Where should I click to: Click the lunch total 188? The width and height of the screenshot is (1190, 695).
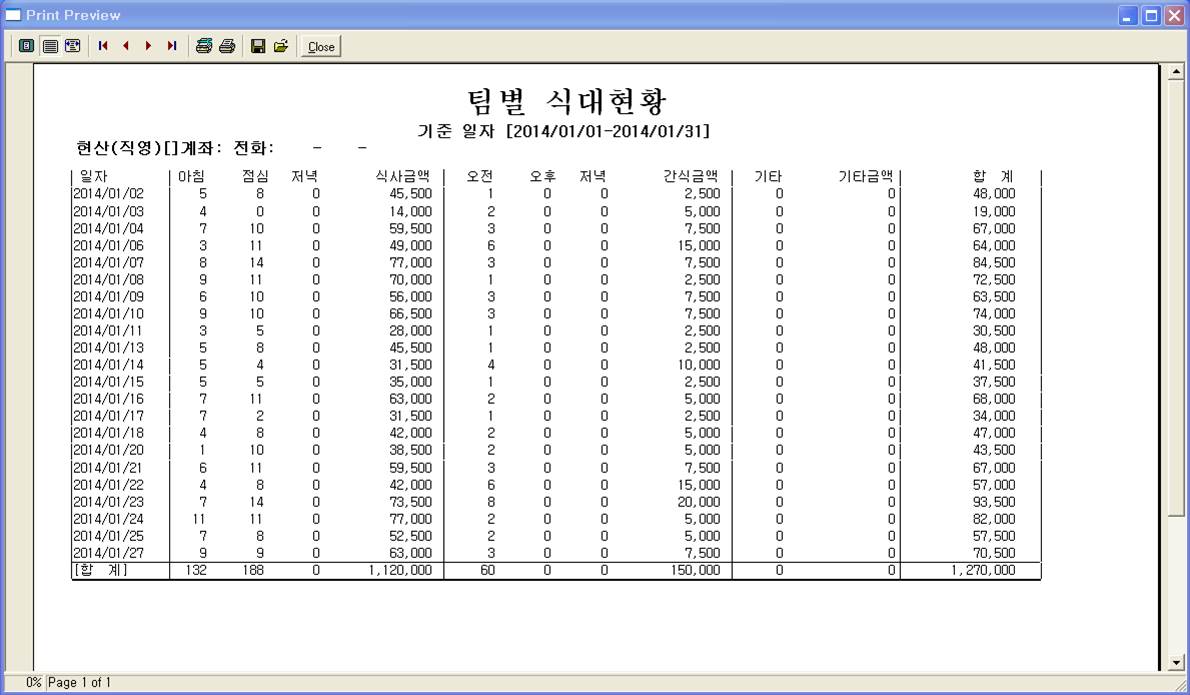[253, 571]
